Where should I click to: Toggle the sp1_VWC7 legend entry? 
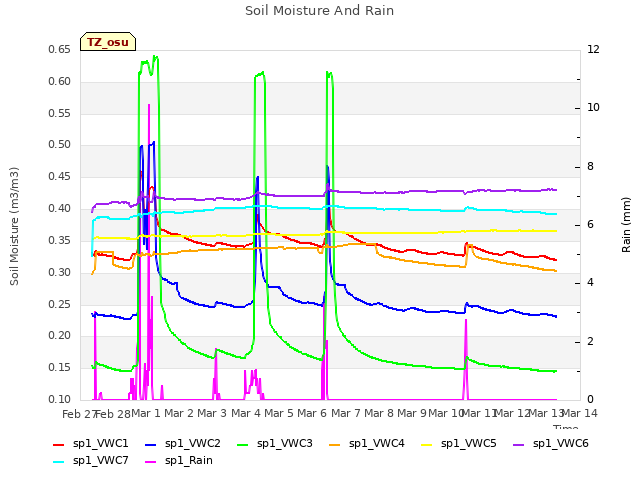point(91,461)
